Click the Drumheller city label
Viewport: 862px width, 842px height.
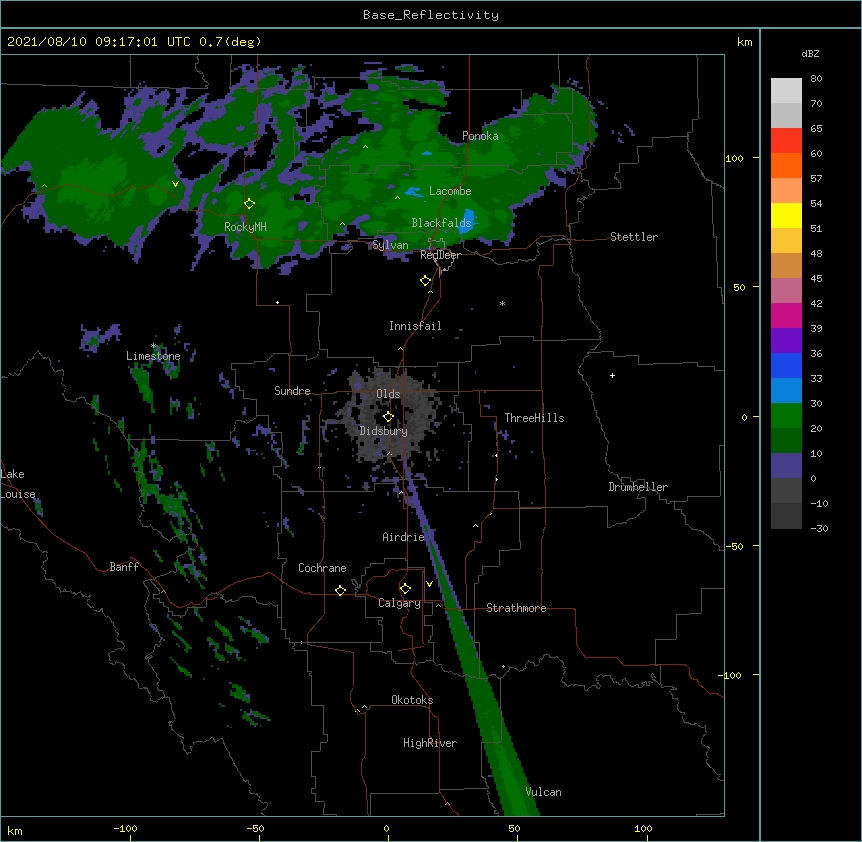(638, 487)
